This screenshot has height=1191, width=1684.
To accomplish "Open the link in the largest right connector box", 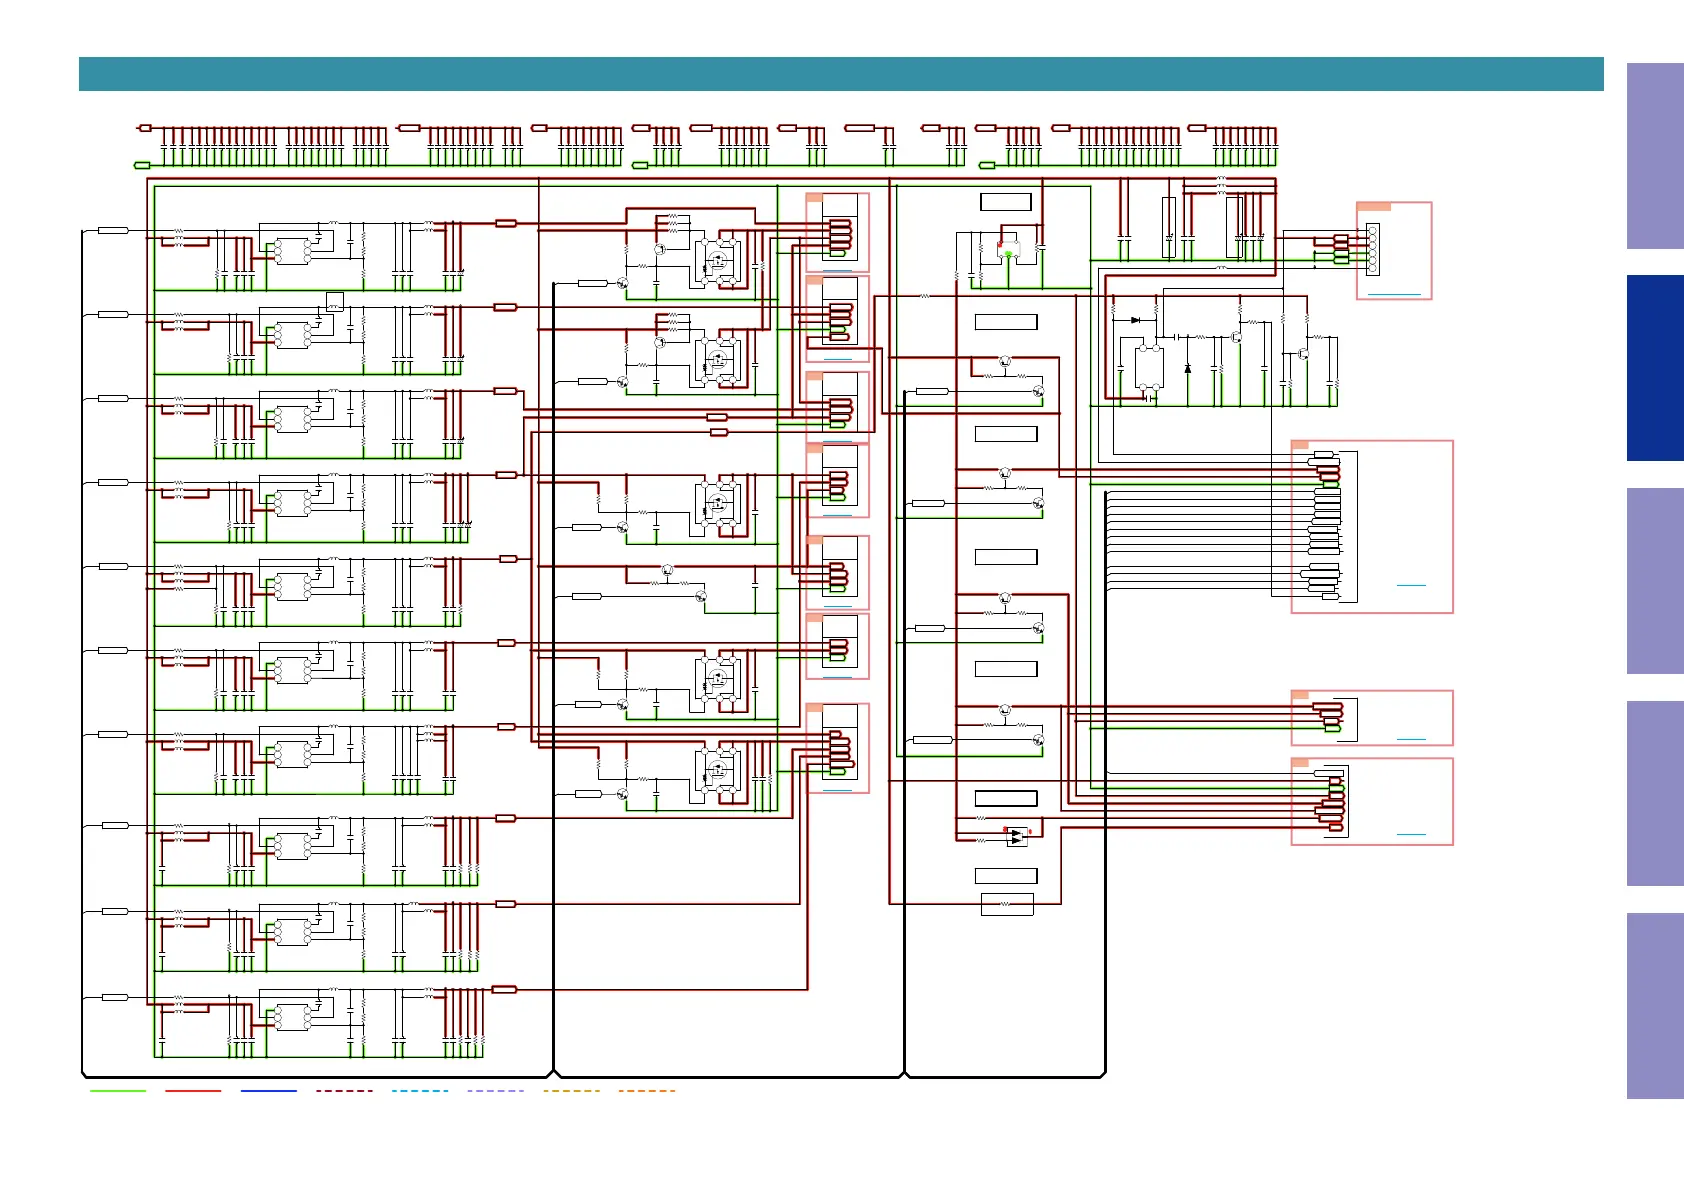I will click(x=1411, y=585).
